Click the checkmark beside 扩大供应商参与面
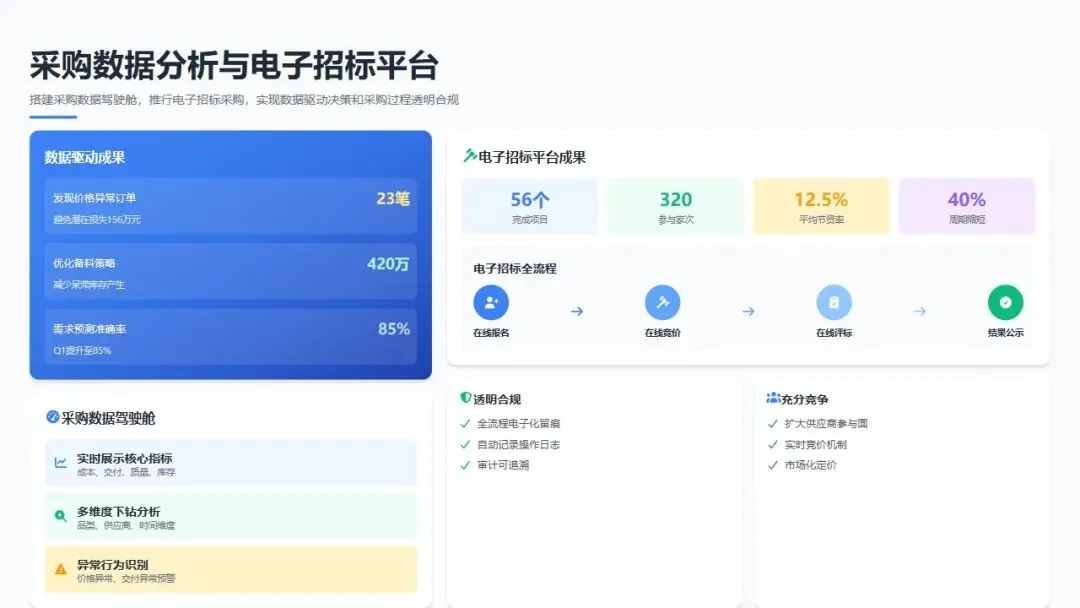The height and width of the screenshot is (608, 1080). point(772,423)
